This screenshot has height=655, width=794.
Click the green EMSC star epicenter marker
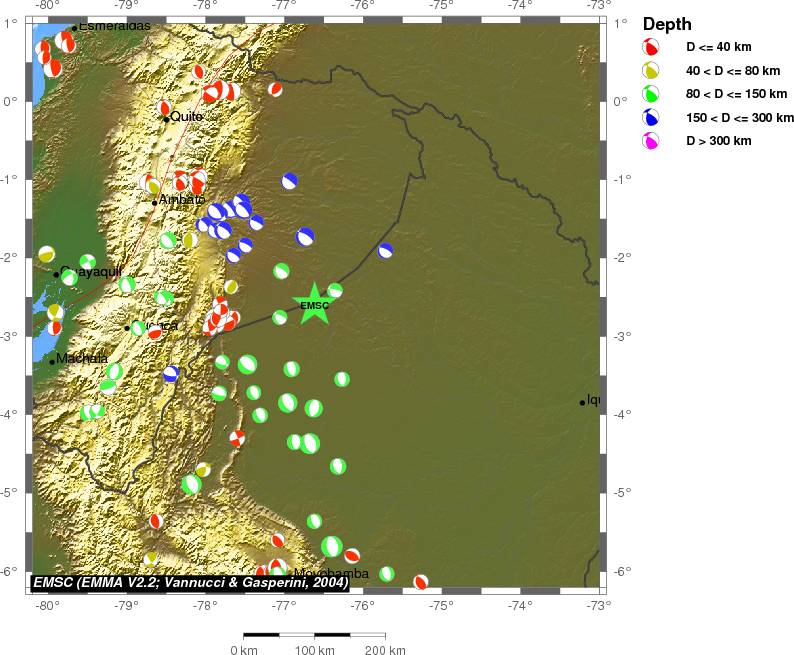[314, 304]
